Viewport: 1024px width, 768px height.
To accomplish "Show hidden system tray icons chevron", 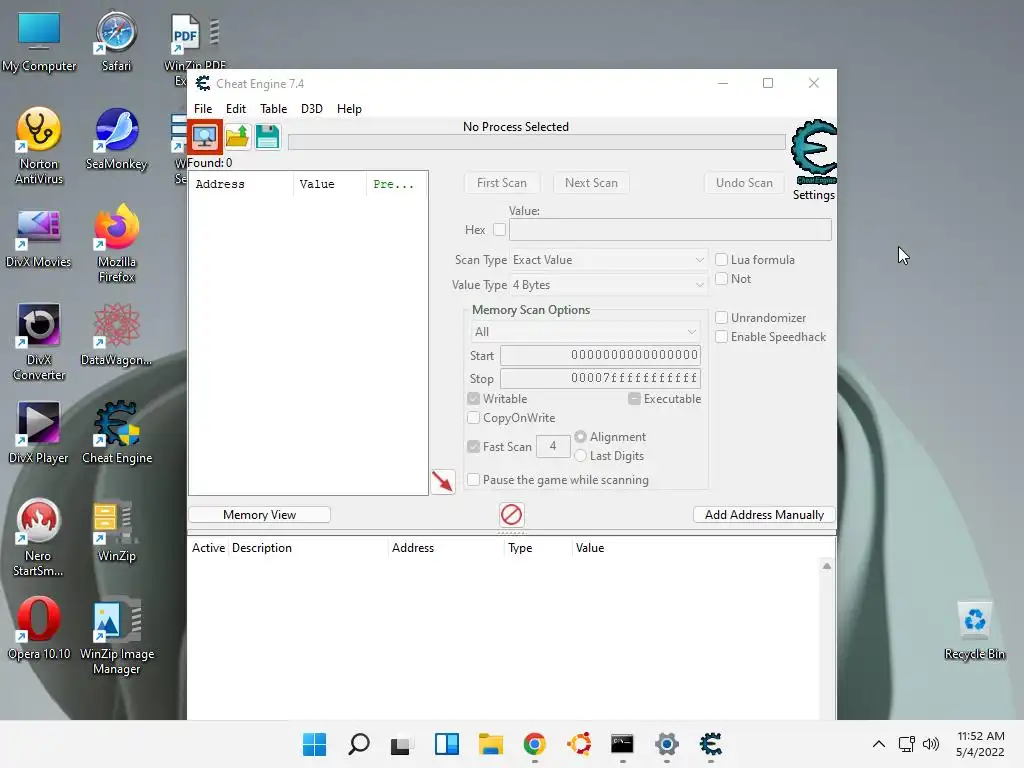I will [x=879, y=744].
